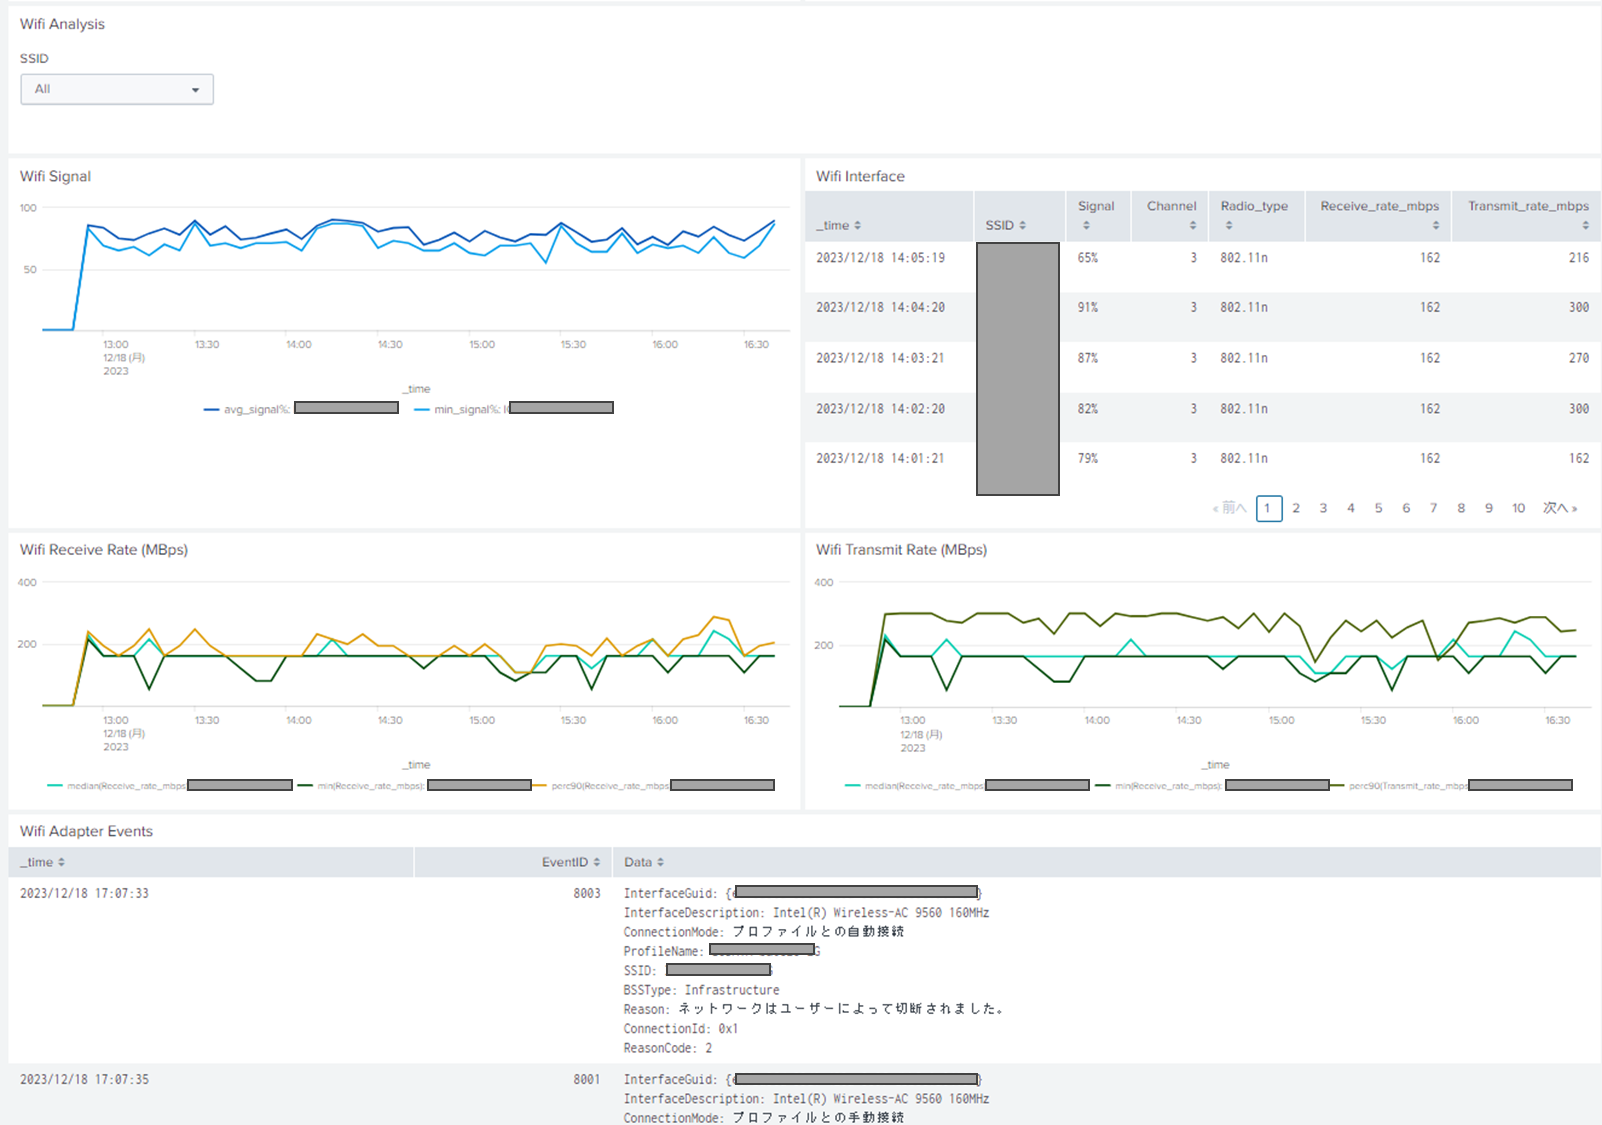Toggle min legend in Wifi Receive Rate chart
This screenshot has height=1125, width=1602.
tap(414, 785)
